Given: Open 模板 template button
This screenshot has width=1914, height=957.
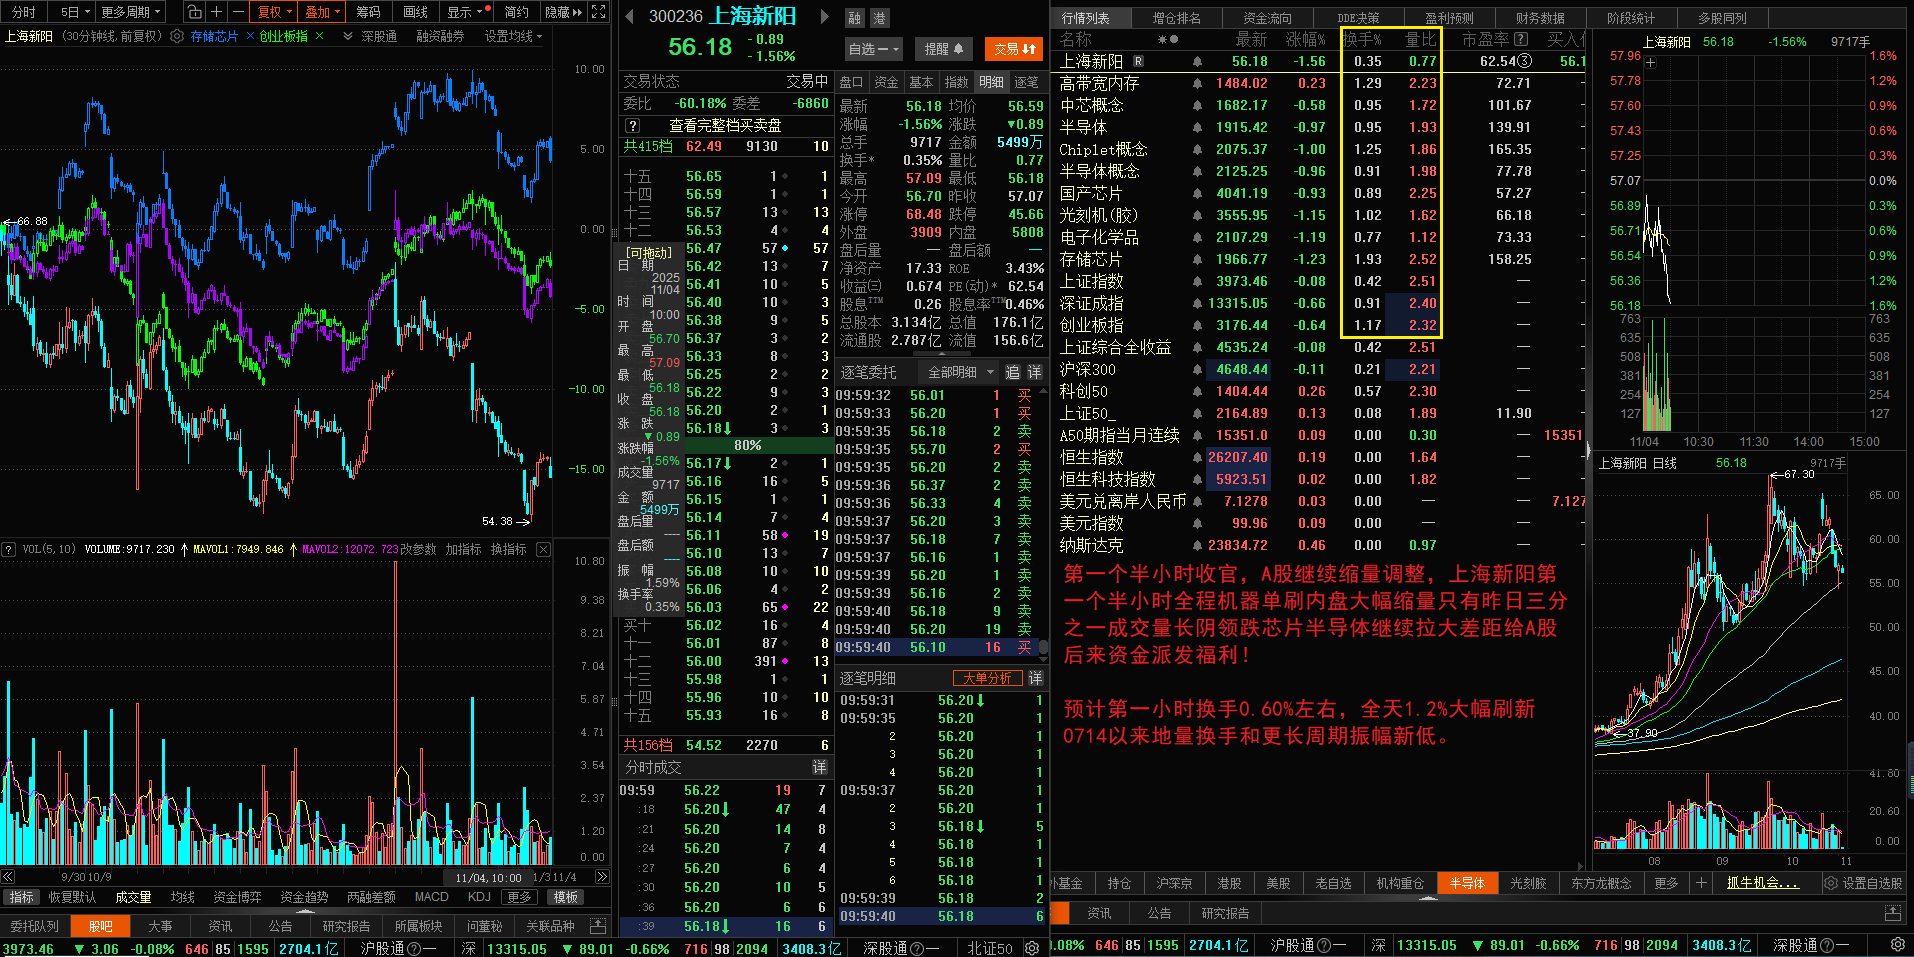Looking at the screenshot, I should point(565,897).
